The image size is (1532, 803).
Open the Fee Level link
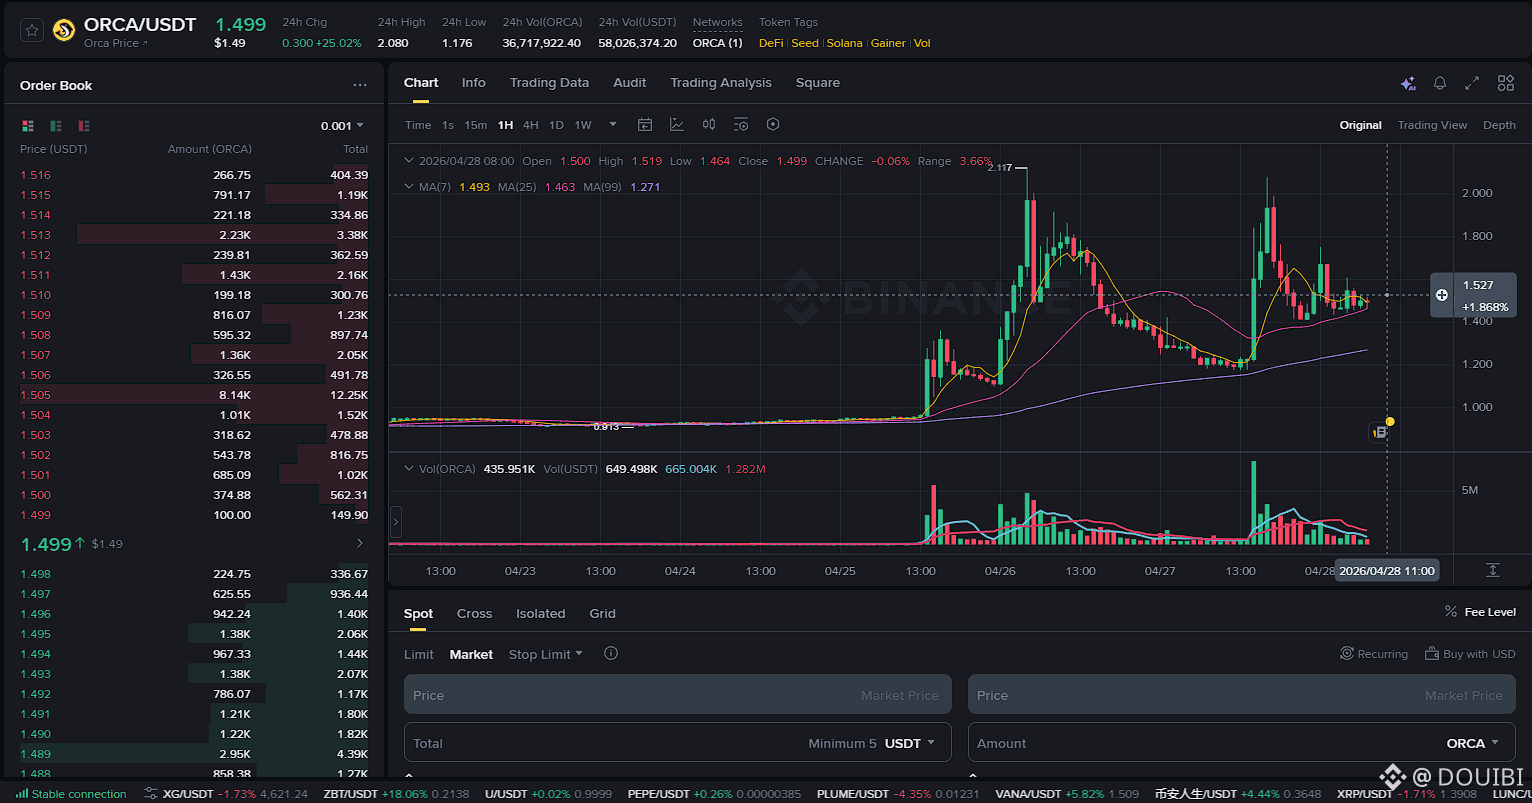click(1480, 612)
